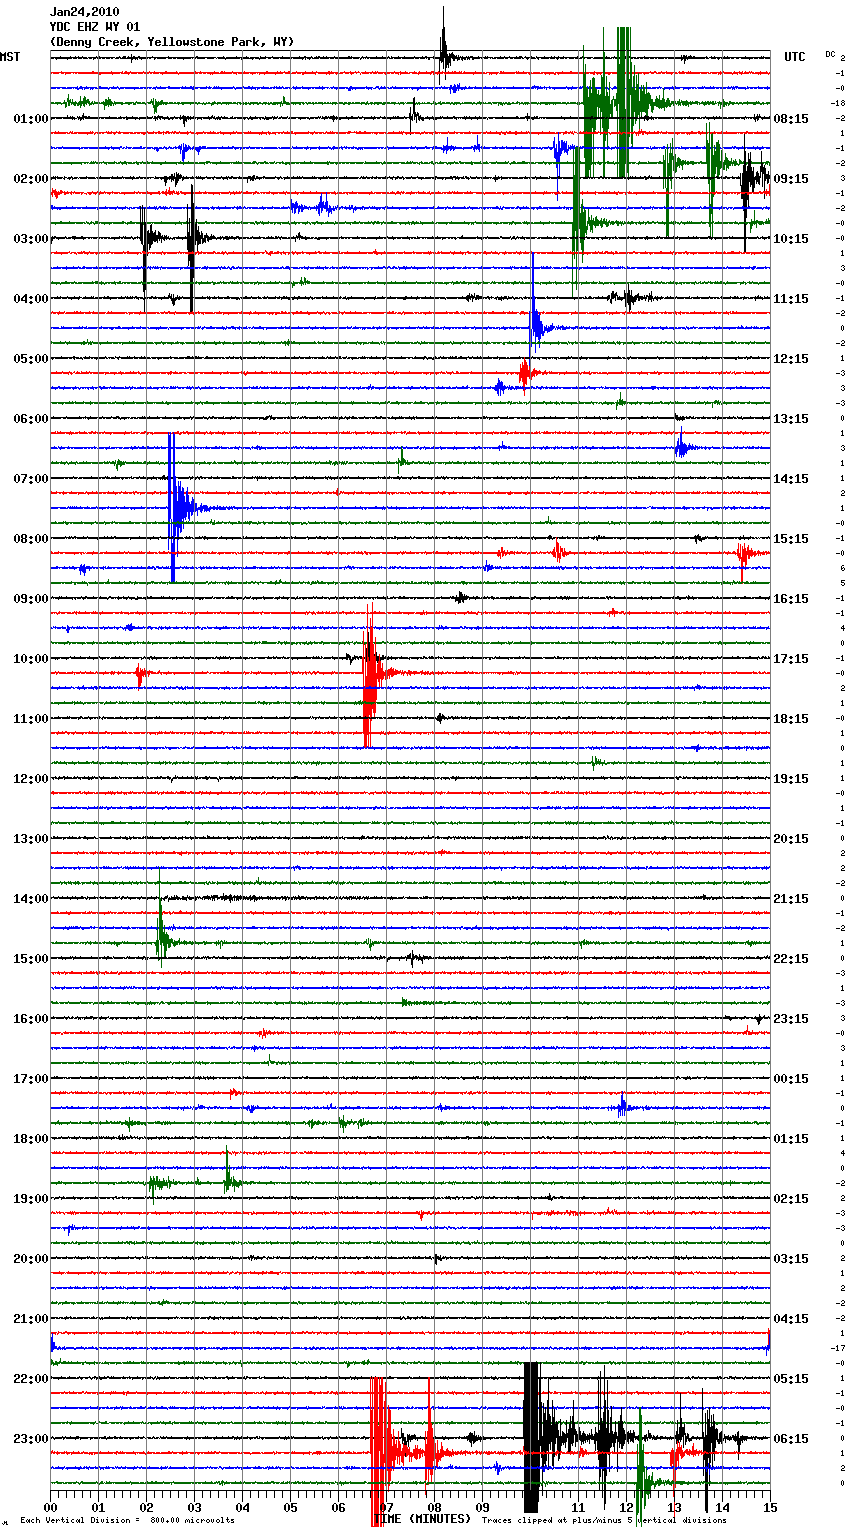The height and width of the screenshot is (1534, 850).
Task: Click the 01:15 UTC time label
Action: pos(791,1139)
